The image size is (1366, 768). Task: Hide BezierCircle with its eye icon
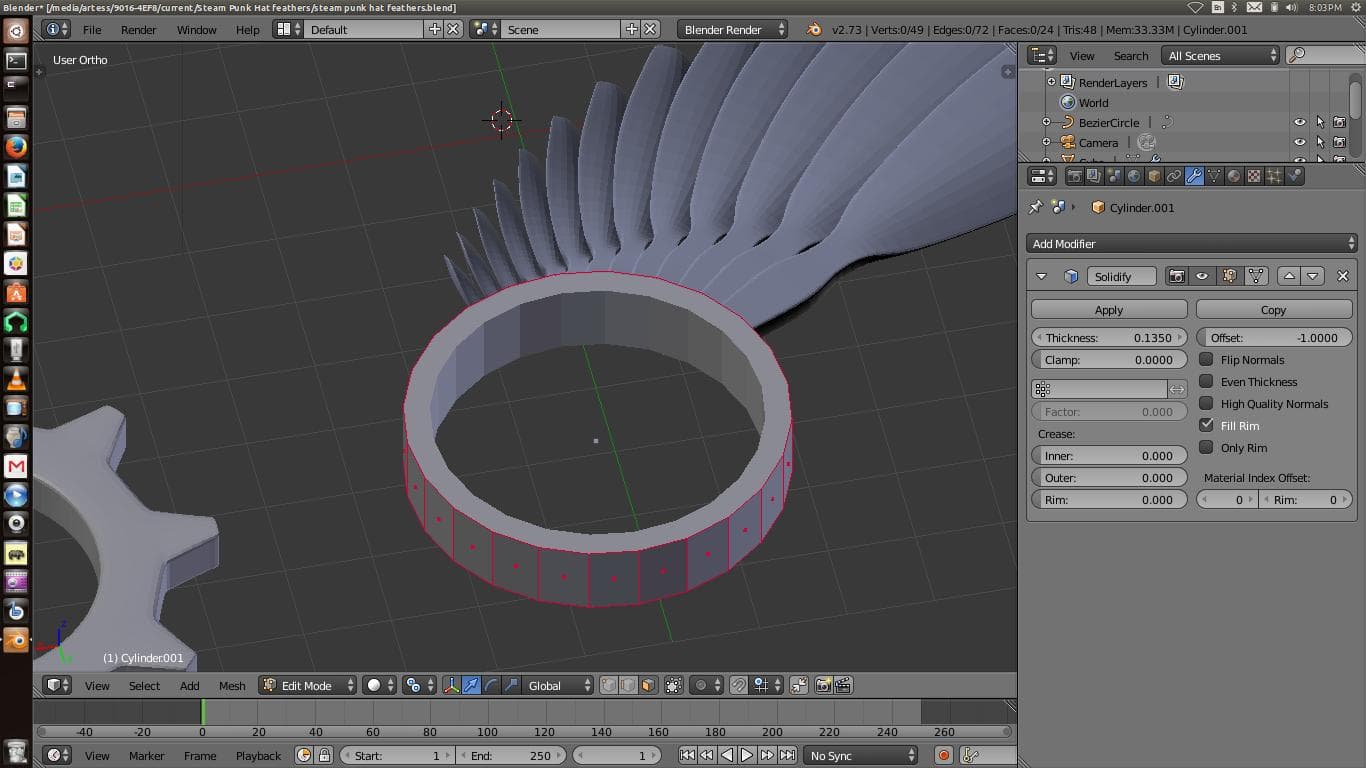[1299, 122]
